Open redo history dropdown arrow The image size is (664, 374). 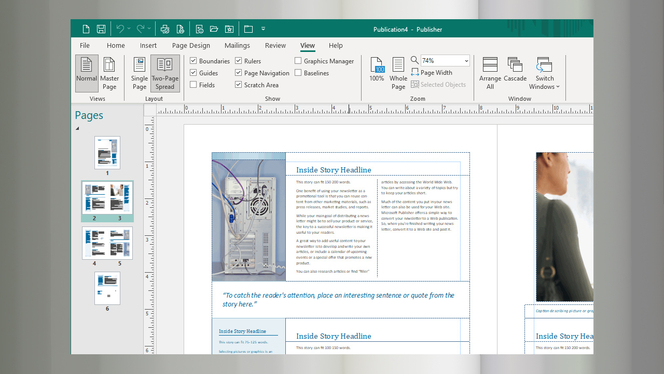click(x=149, y=29)
